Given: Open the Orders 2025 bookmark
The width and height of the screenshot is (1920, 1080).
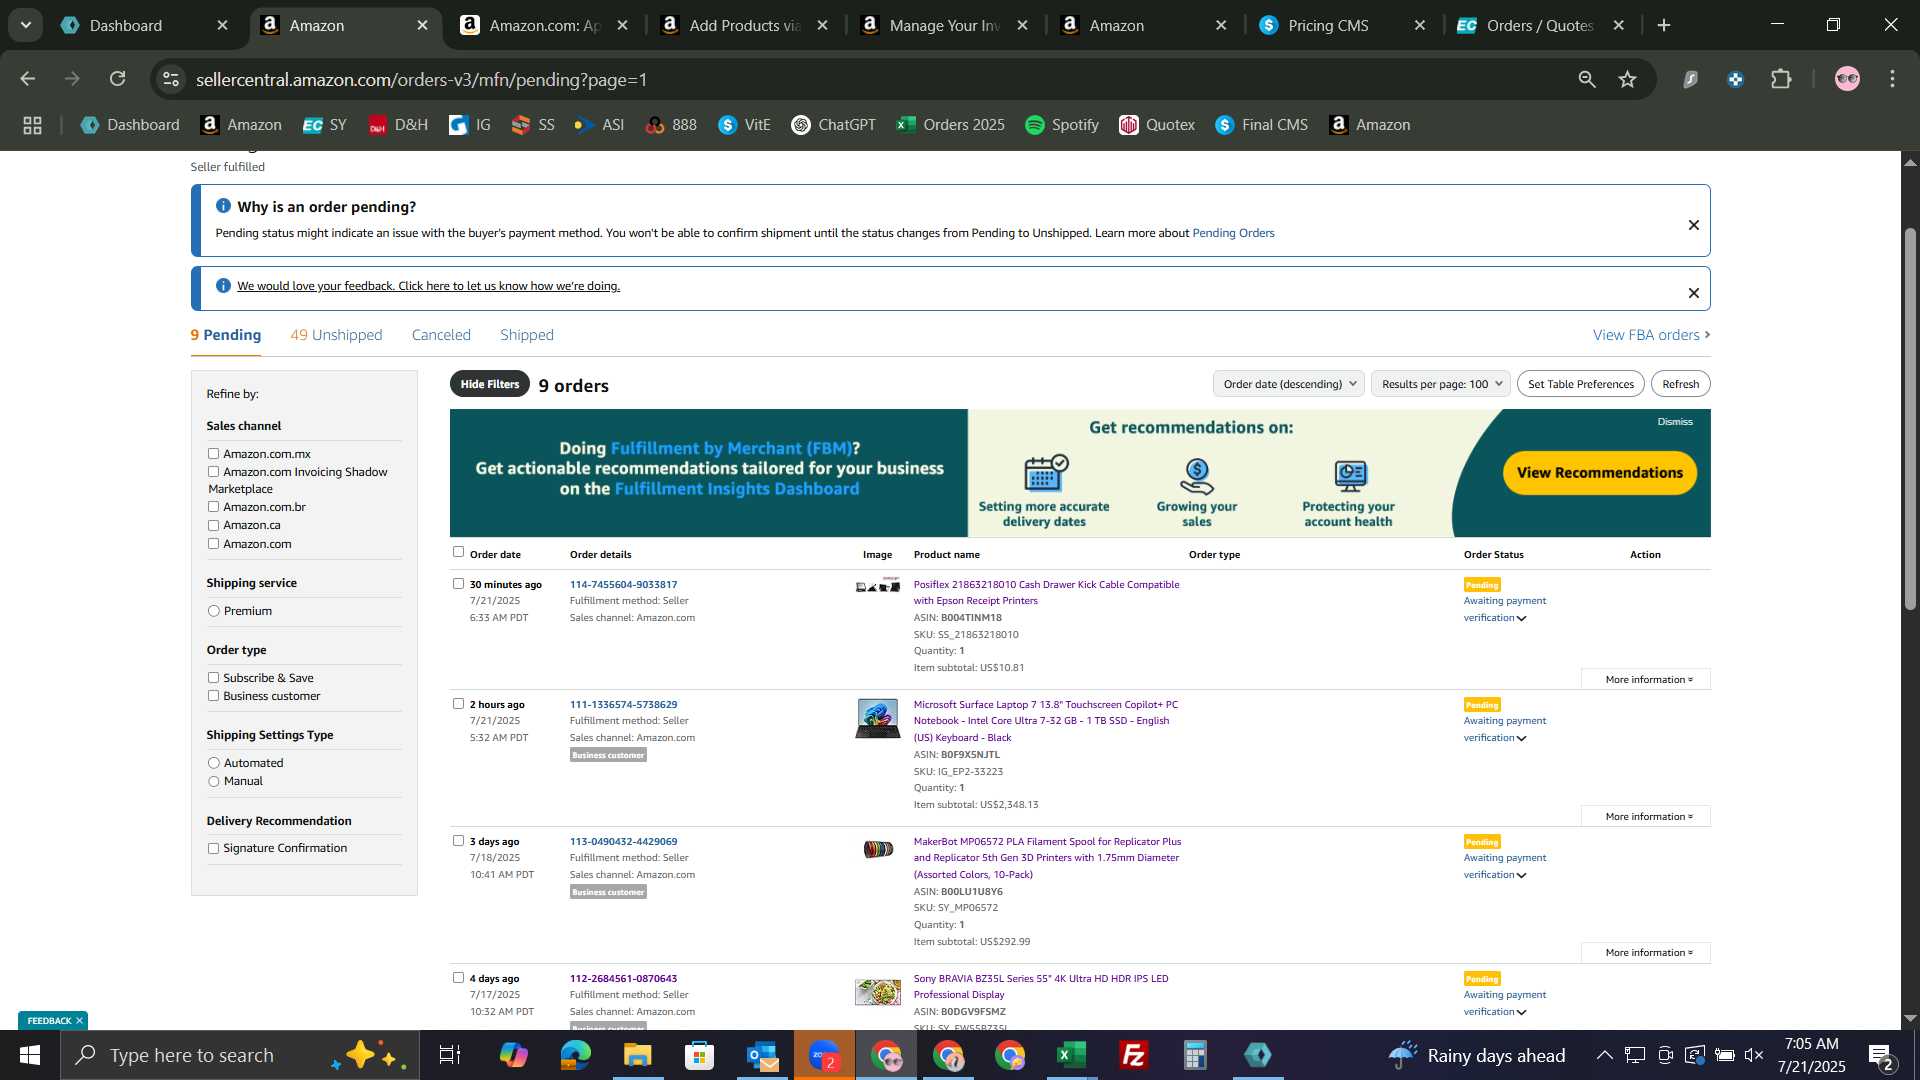Looking at the screenshot, I should tap(951, 125).
